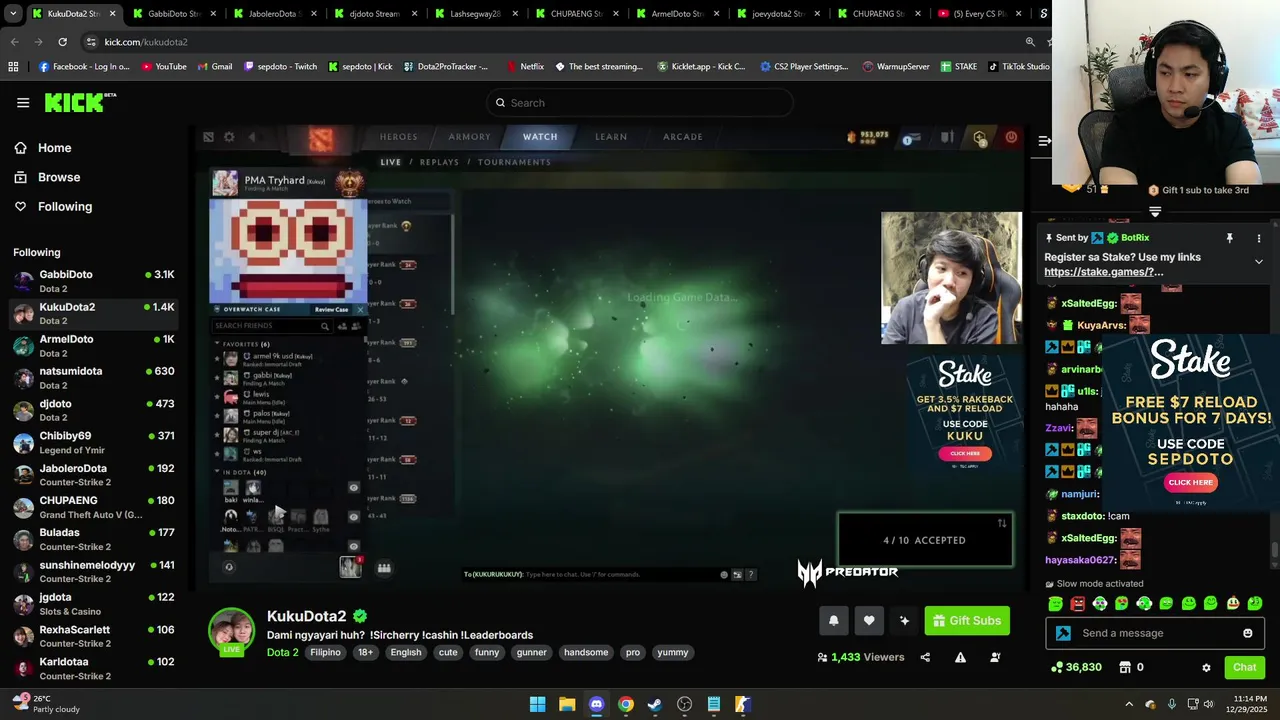Collapse the gift leaderboard via the down handle
This screenshot has height=720, width=1280.
[1155, 212]
